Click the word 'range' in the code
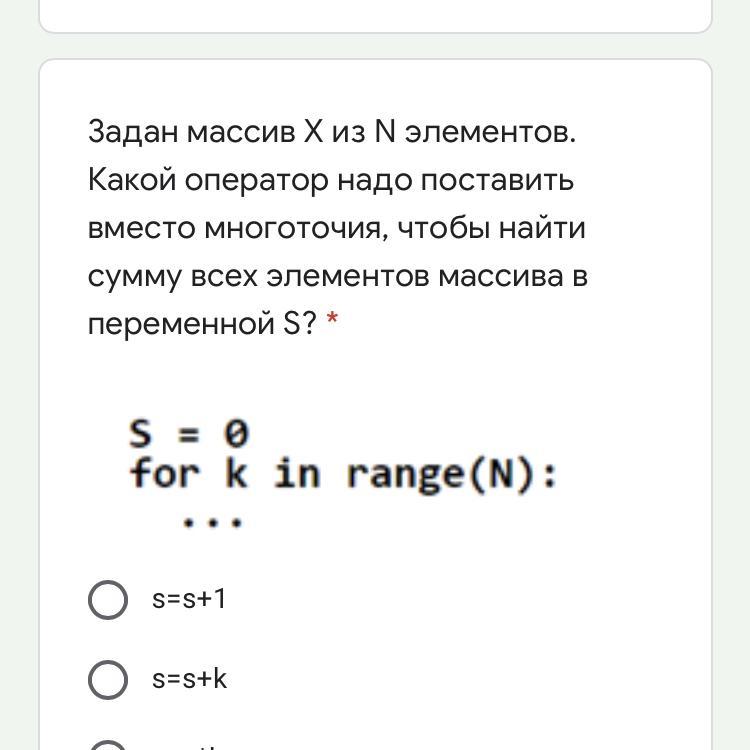The width and height of the screenshot is (750, 750). click(406, 475)
